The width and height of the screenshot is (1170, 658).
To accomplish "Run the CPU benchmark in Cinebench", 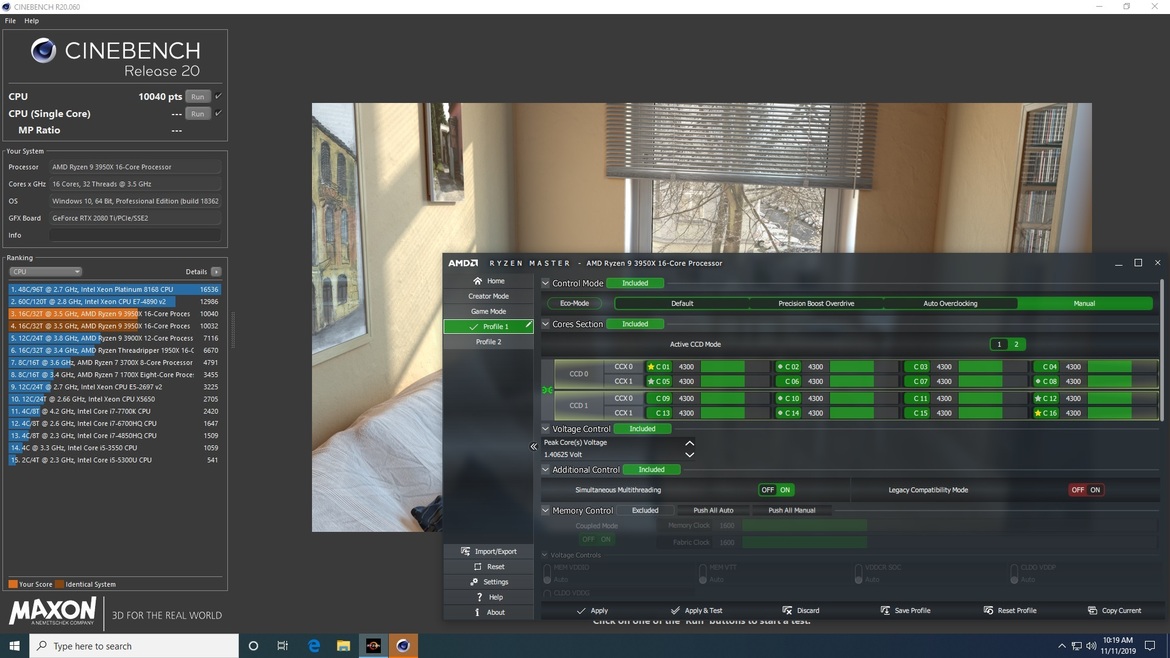I will pyautogui.click(x=198, y=96).
